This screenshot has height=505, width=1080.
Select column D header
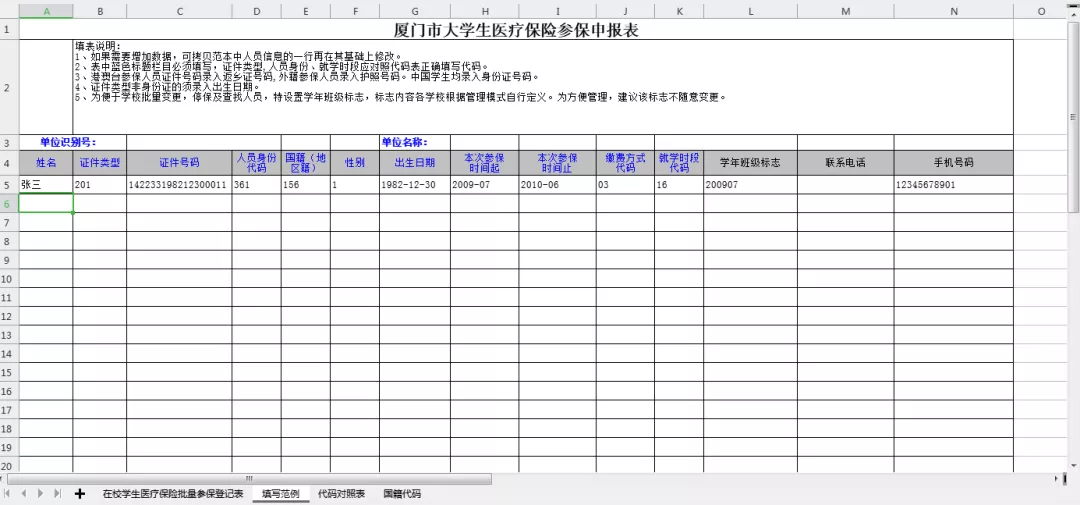[256, 11]
